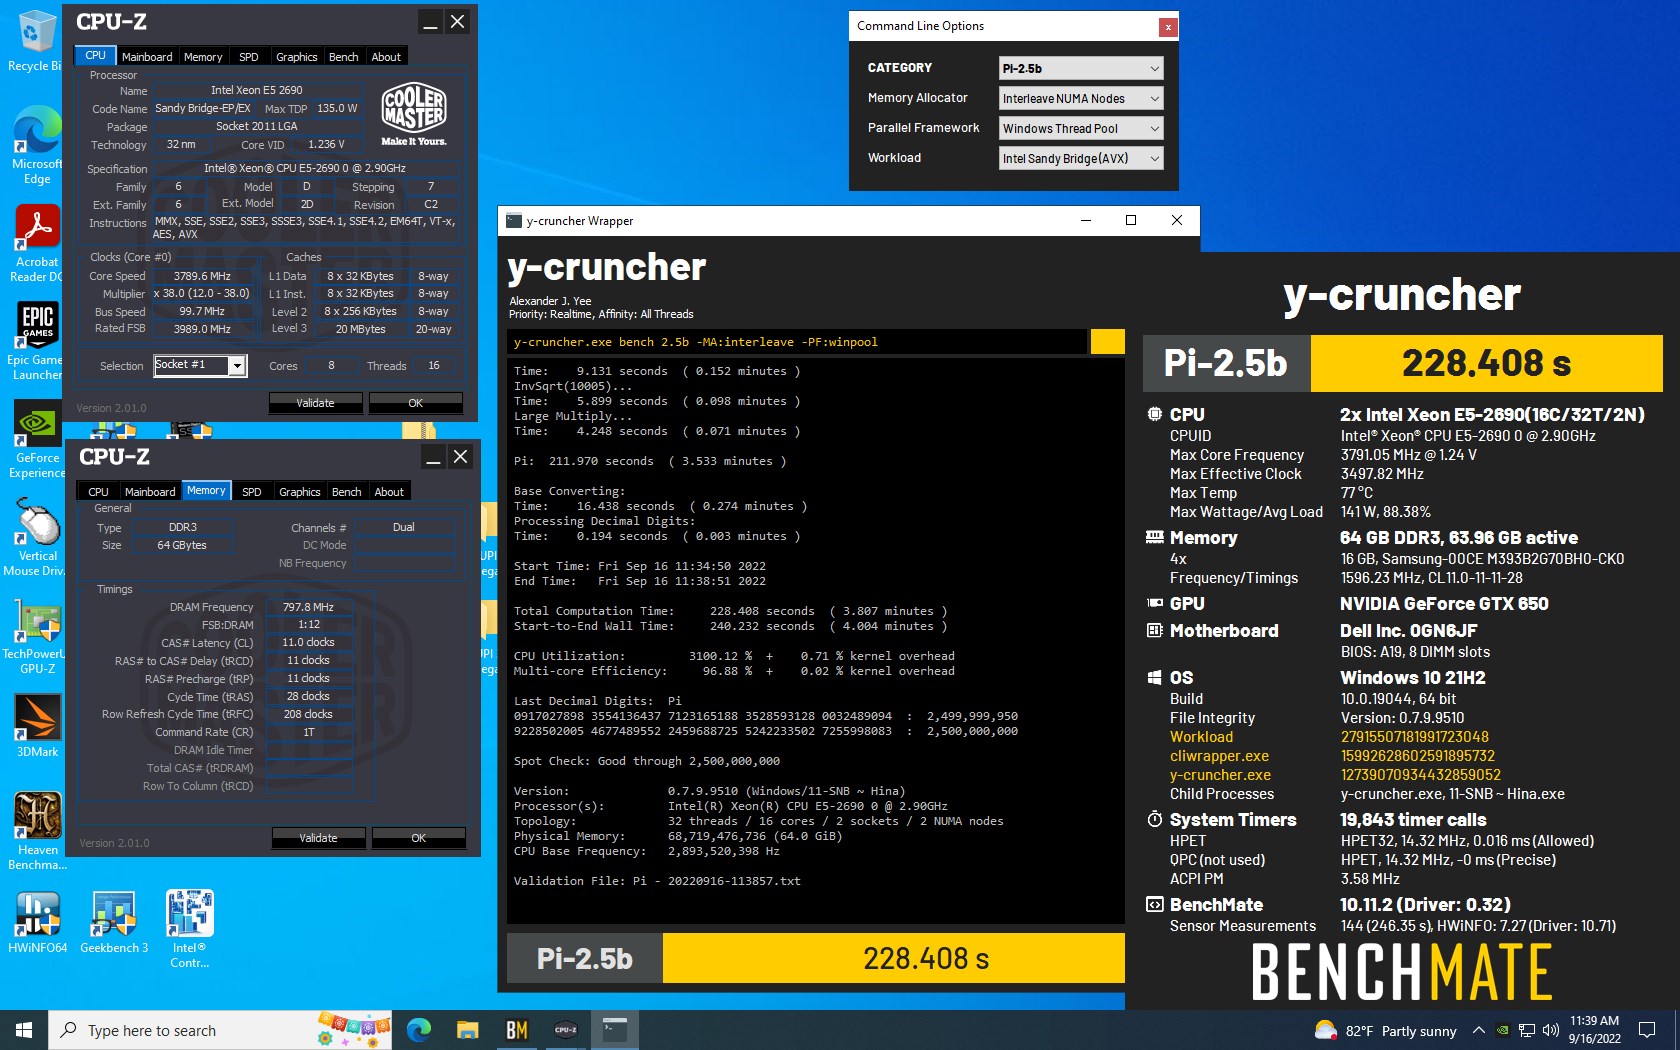Open the Geekbench 3 desktop icon
Image resolution: width=1680 pixels, height=1050 pixels.
pyautogui.click(x=114, y=921)
